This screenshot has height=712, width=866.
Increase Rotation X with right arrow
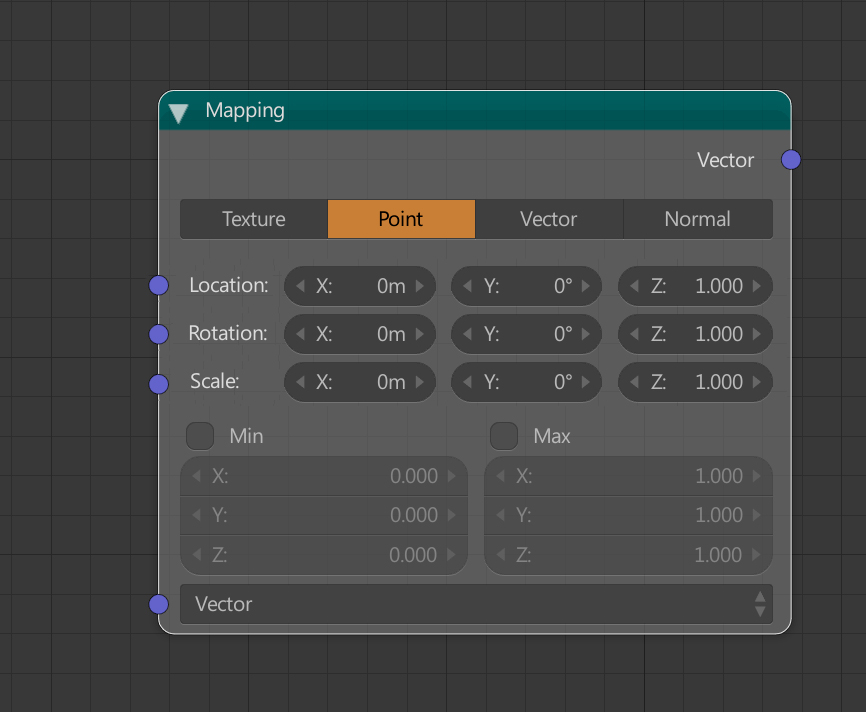pyautogui.click(x=420, y=334)
